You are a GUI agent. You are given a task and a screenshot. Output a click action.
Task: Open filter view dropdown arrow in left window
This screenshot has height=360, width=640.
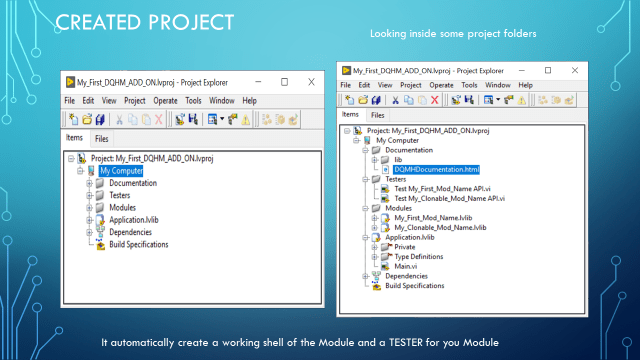(222, 119)
